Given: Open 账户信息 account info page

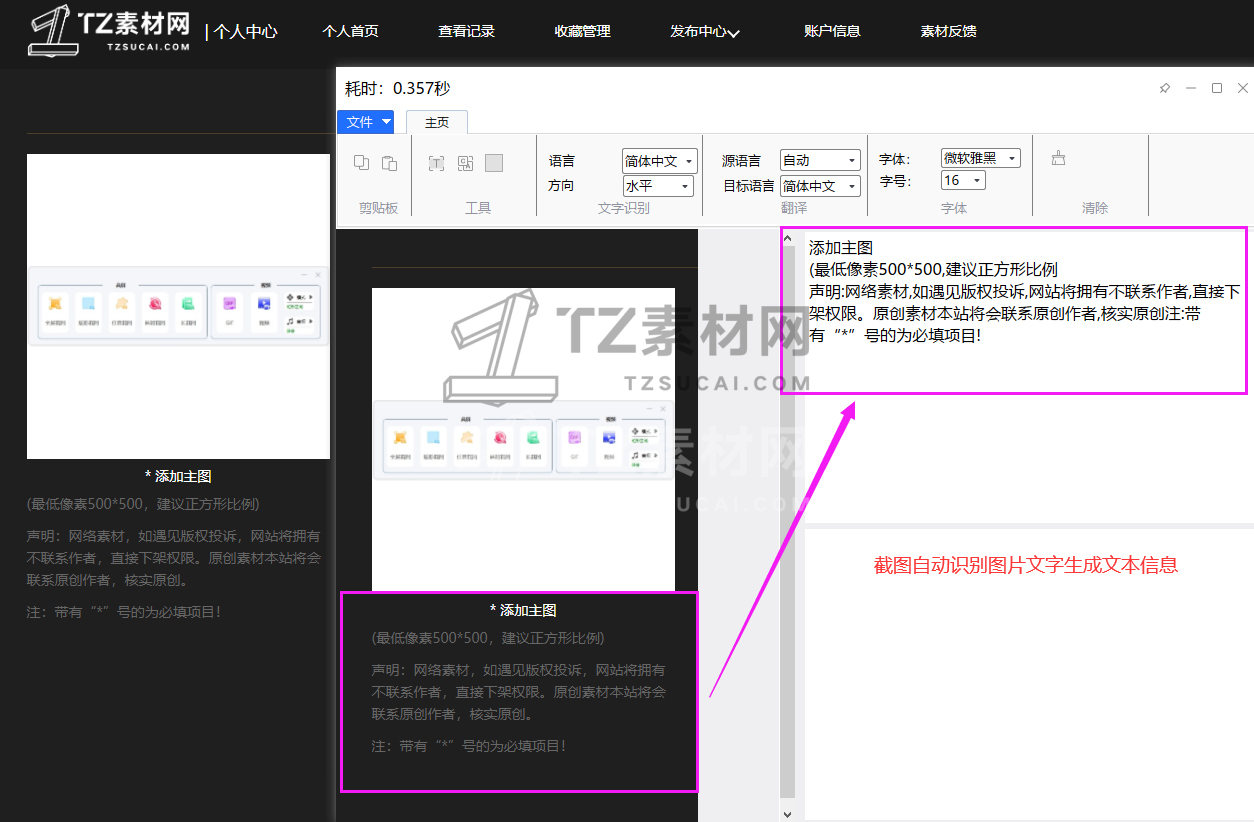Looking at the screenshot, I should (x=832, y=31).
